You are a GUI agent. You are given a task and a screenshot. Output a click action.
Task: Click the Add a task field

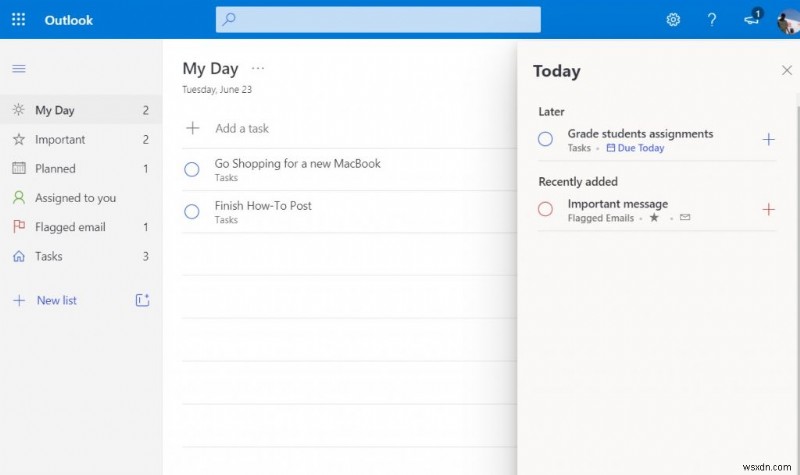[350, 128]
